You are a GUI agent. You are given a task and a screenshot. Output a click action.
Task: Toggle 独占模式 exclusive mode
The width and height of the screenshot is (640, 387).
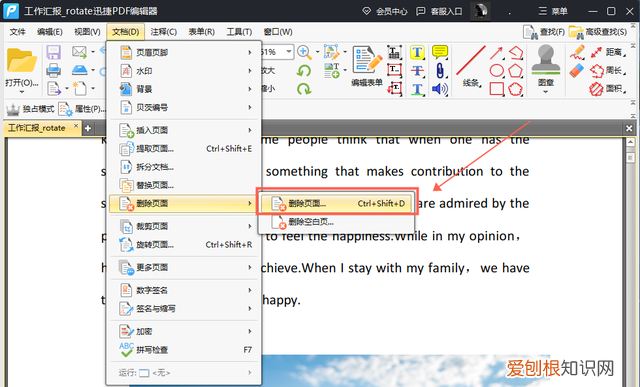coord(30,109)
